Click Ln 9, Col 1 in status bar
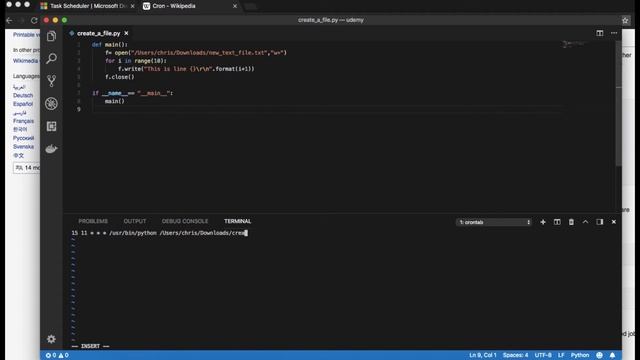Image resolution: width=640 pixels, height=360 pixels. point(483,355)
